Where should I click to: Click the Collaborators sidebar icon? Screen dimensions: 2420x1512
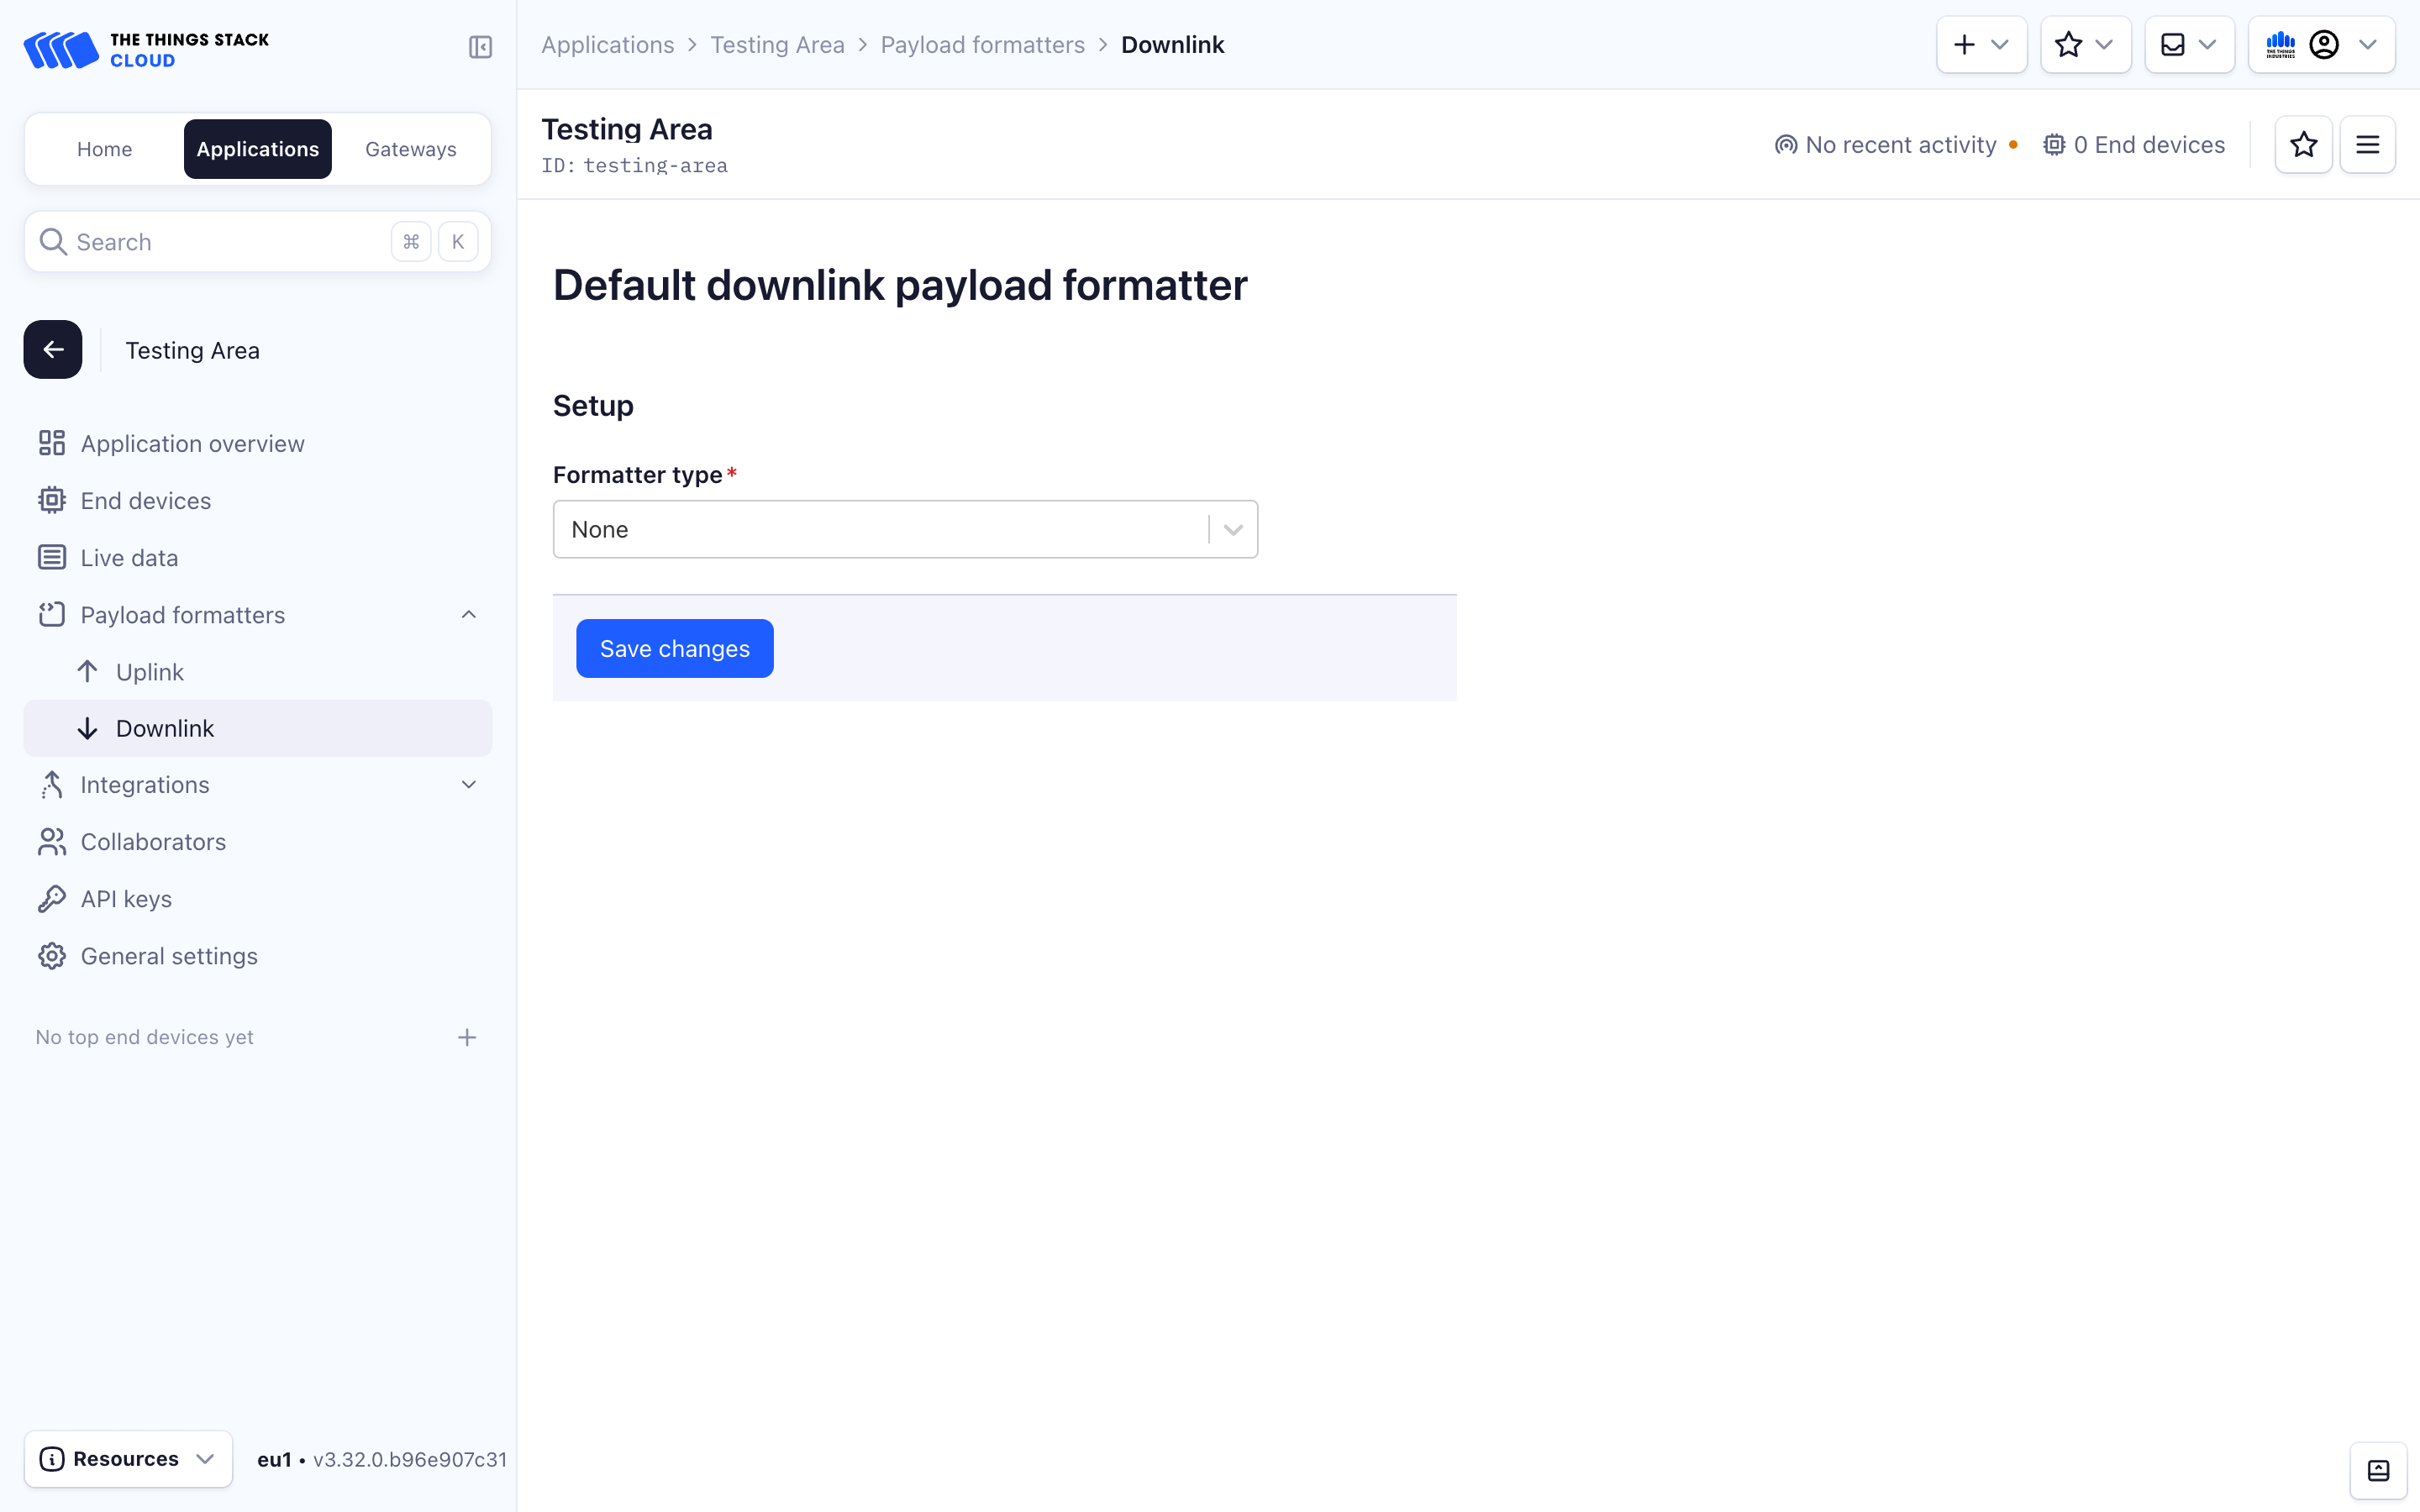tap(50, 842)
